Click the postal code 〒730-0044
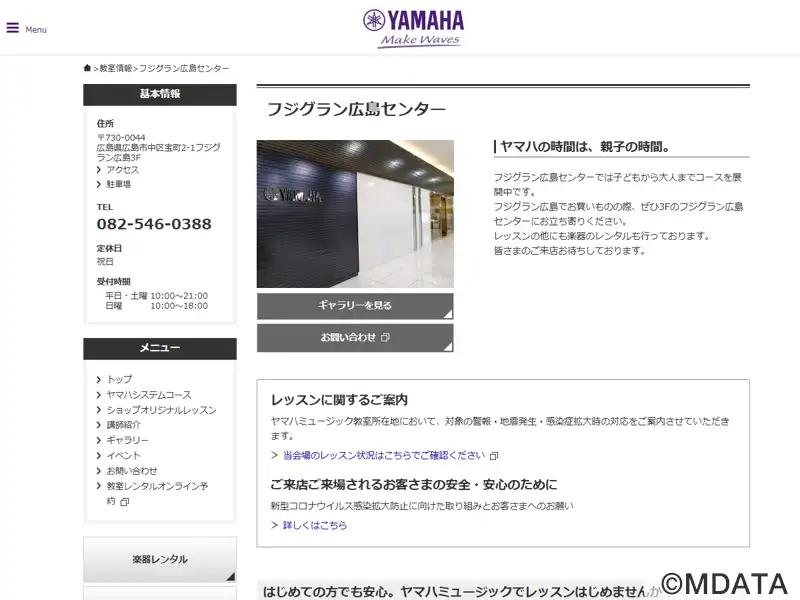800x600 pixels. coord(121,138)
